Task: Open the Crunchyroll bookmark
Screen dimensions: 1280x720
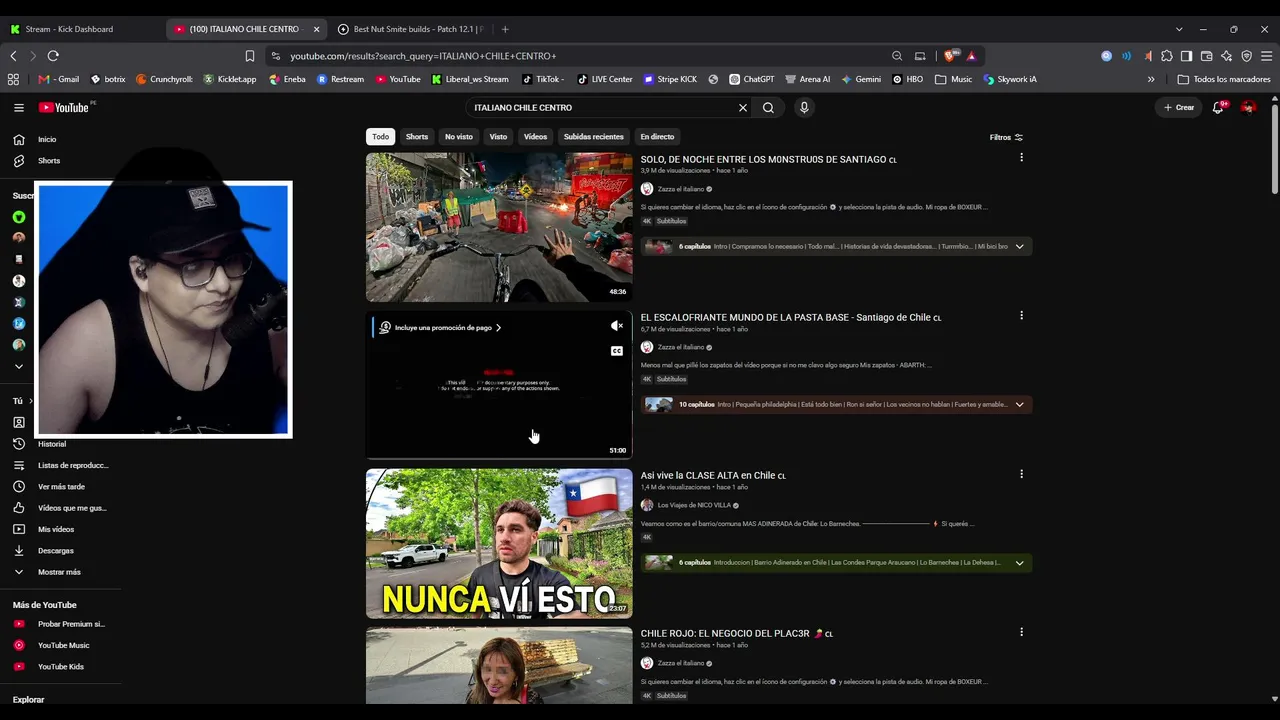Action: pyautogui.click(x=164, y=79)
